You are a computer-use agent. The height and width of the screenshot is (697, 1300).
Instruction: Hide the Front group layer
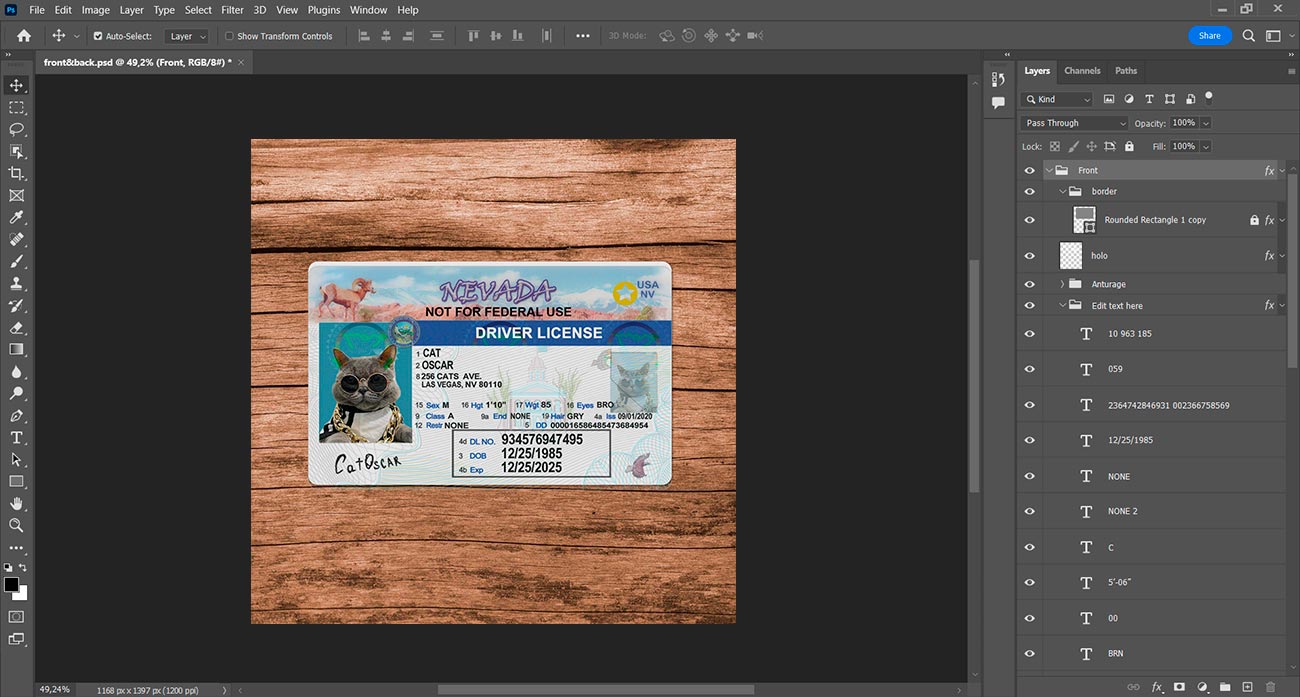click(1030, 171)
